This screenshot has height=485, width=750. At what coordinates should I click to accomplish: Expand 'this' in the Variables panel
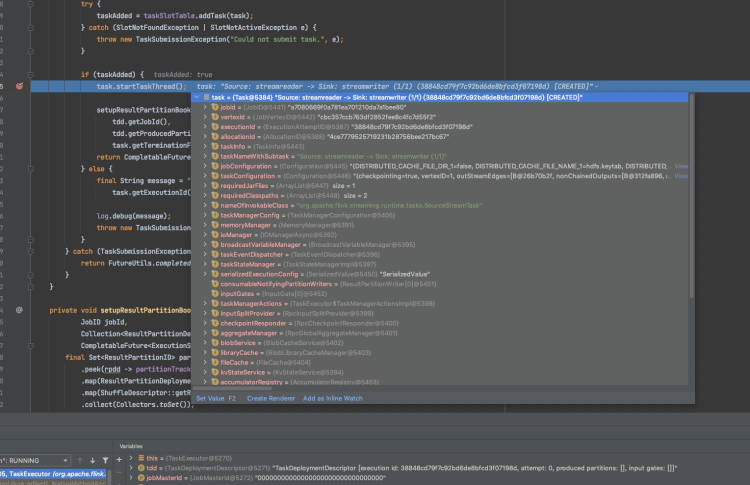coord(131,458)
